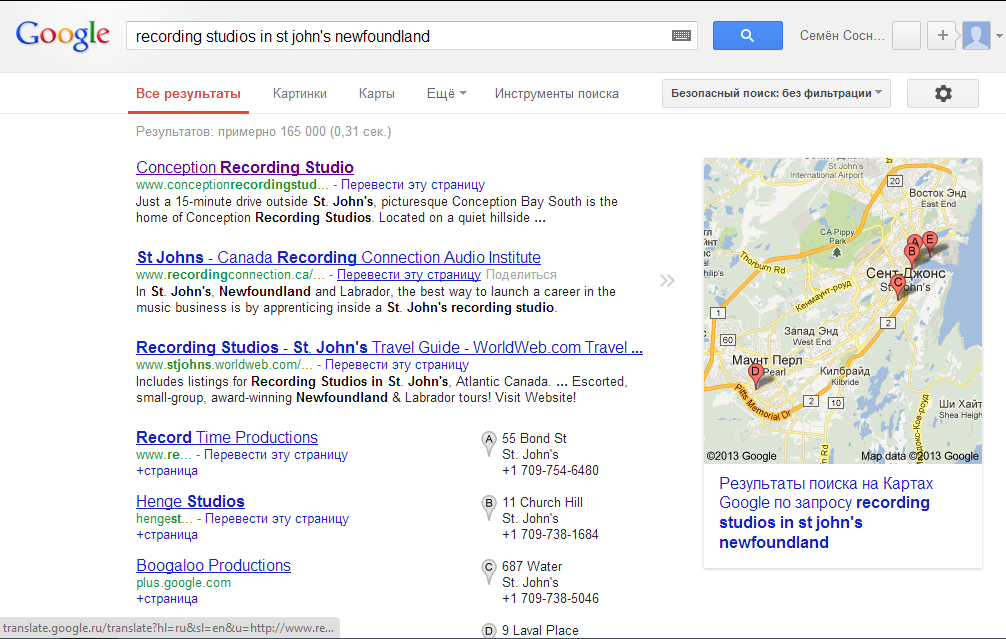The width and height of the screenshot is (1006, 639).
Task: Select the Все результаты tab
Action: 188,94
